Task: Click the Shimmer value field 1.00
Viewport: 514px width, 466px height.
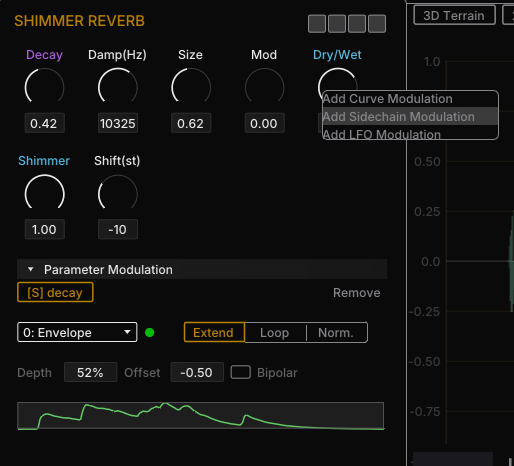Action: coord(44,229)
